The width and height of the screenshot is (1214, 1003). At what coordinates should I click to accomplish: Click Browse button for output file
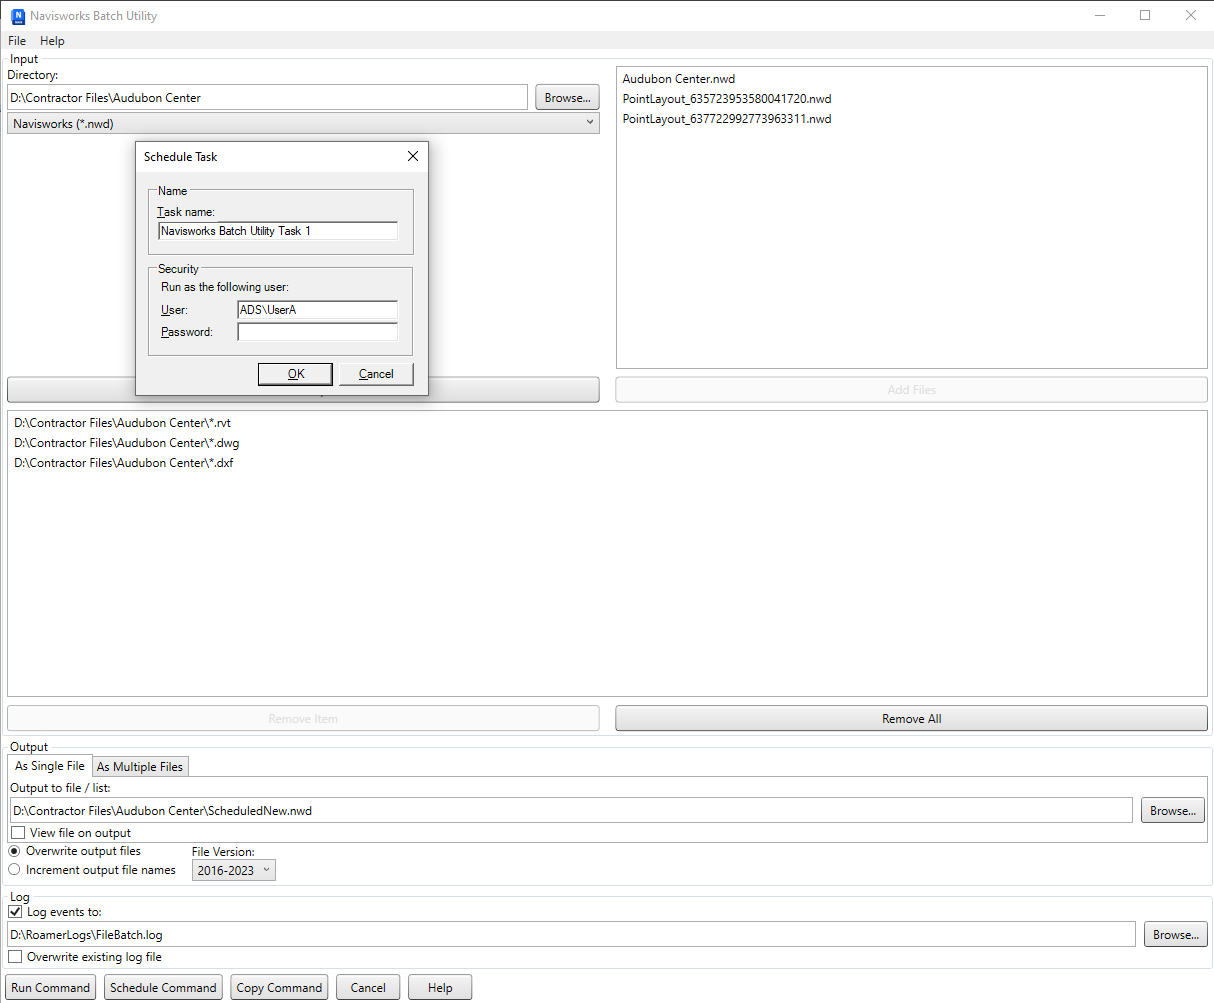(1172, 810)
